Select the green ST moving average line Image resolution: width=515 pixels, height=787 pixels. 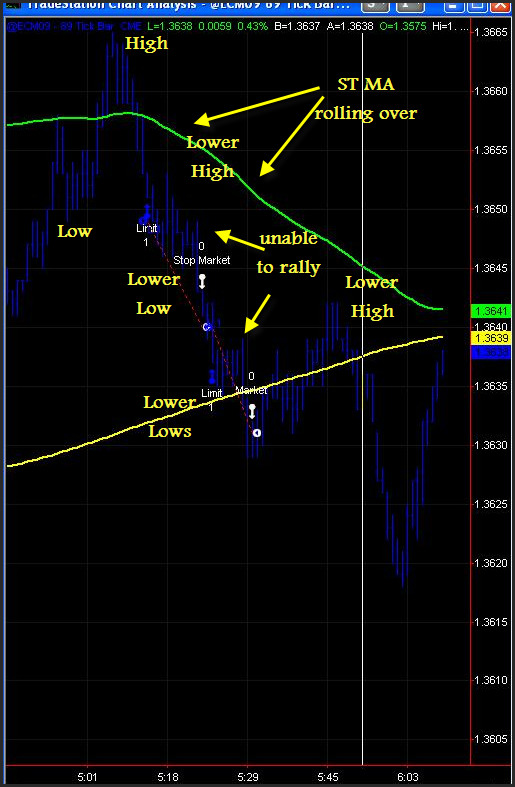point(261,200)
